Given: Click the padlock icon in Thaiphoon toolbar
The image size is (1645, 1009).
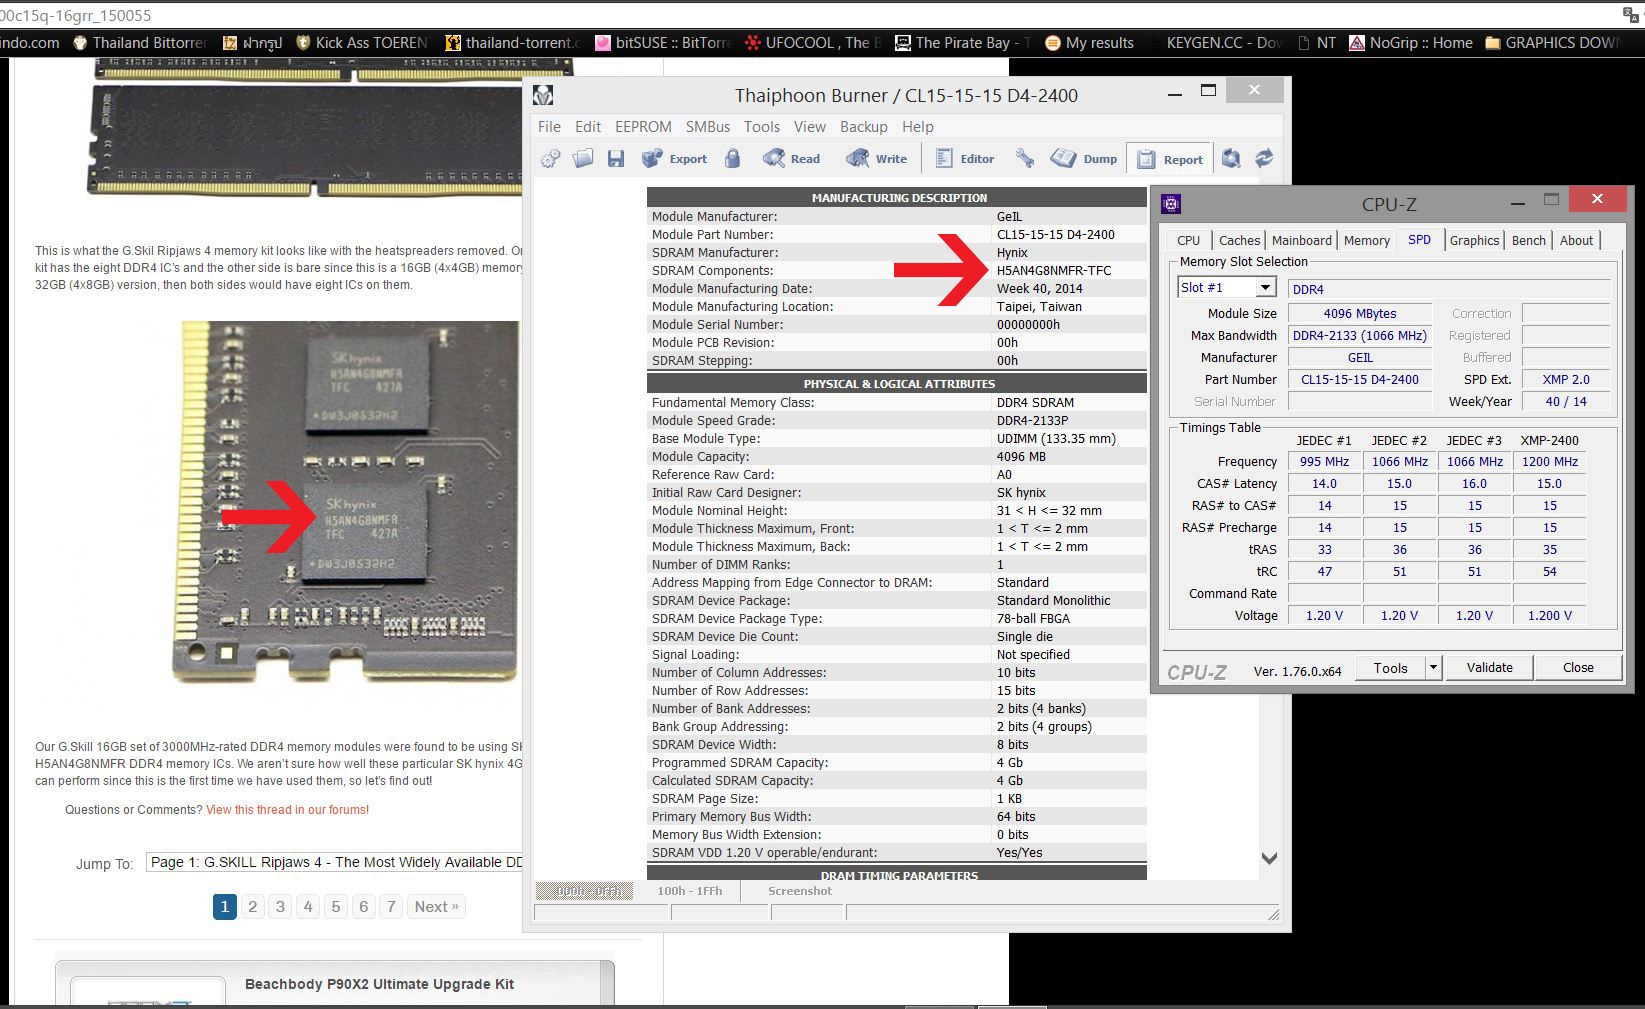Looking at the screenshot, I should pos(733,159).
